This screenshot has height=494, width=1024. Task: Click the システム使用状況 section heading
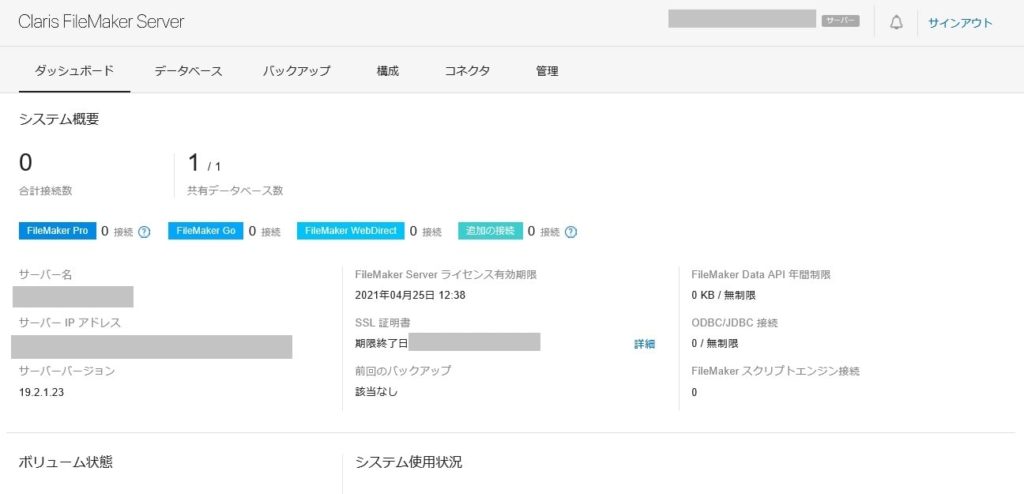click(408, 462)
